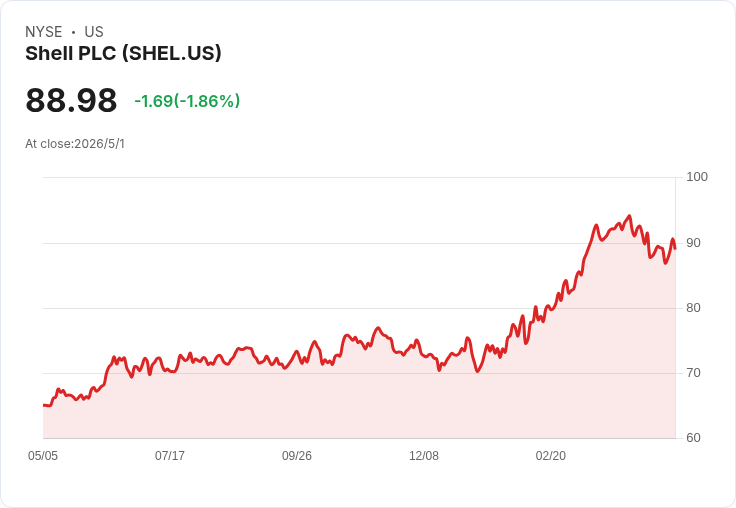
Task: Select the 88.98 price value
Action: click(71, 100)
